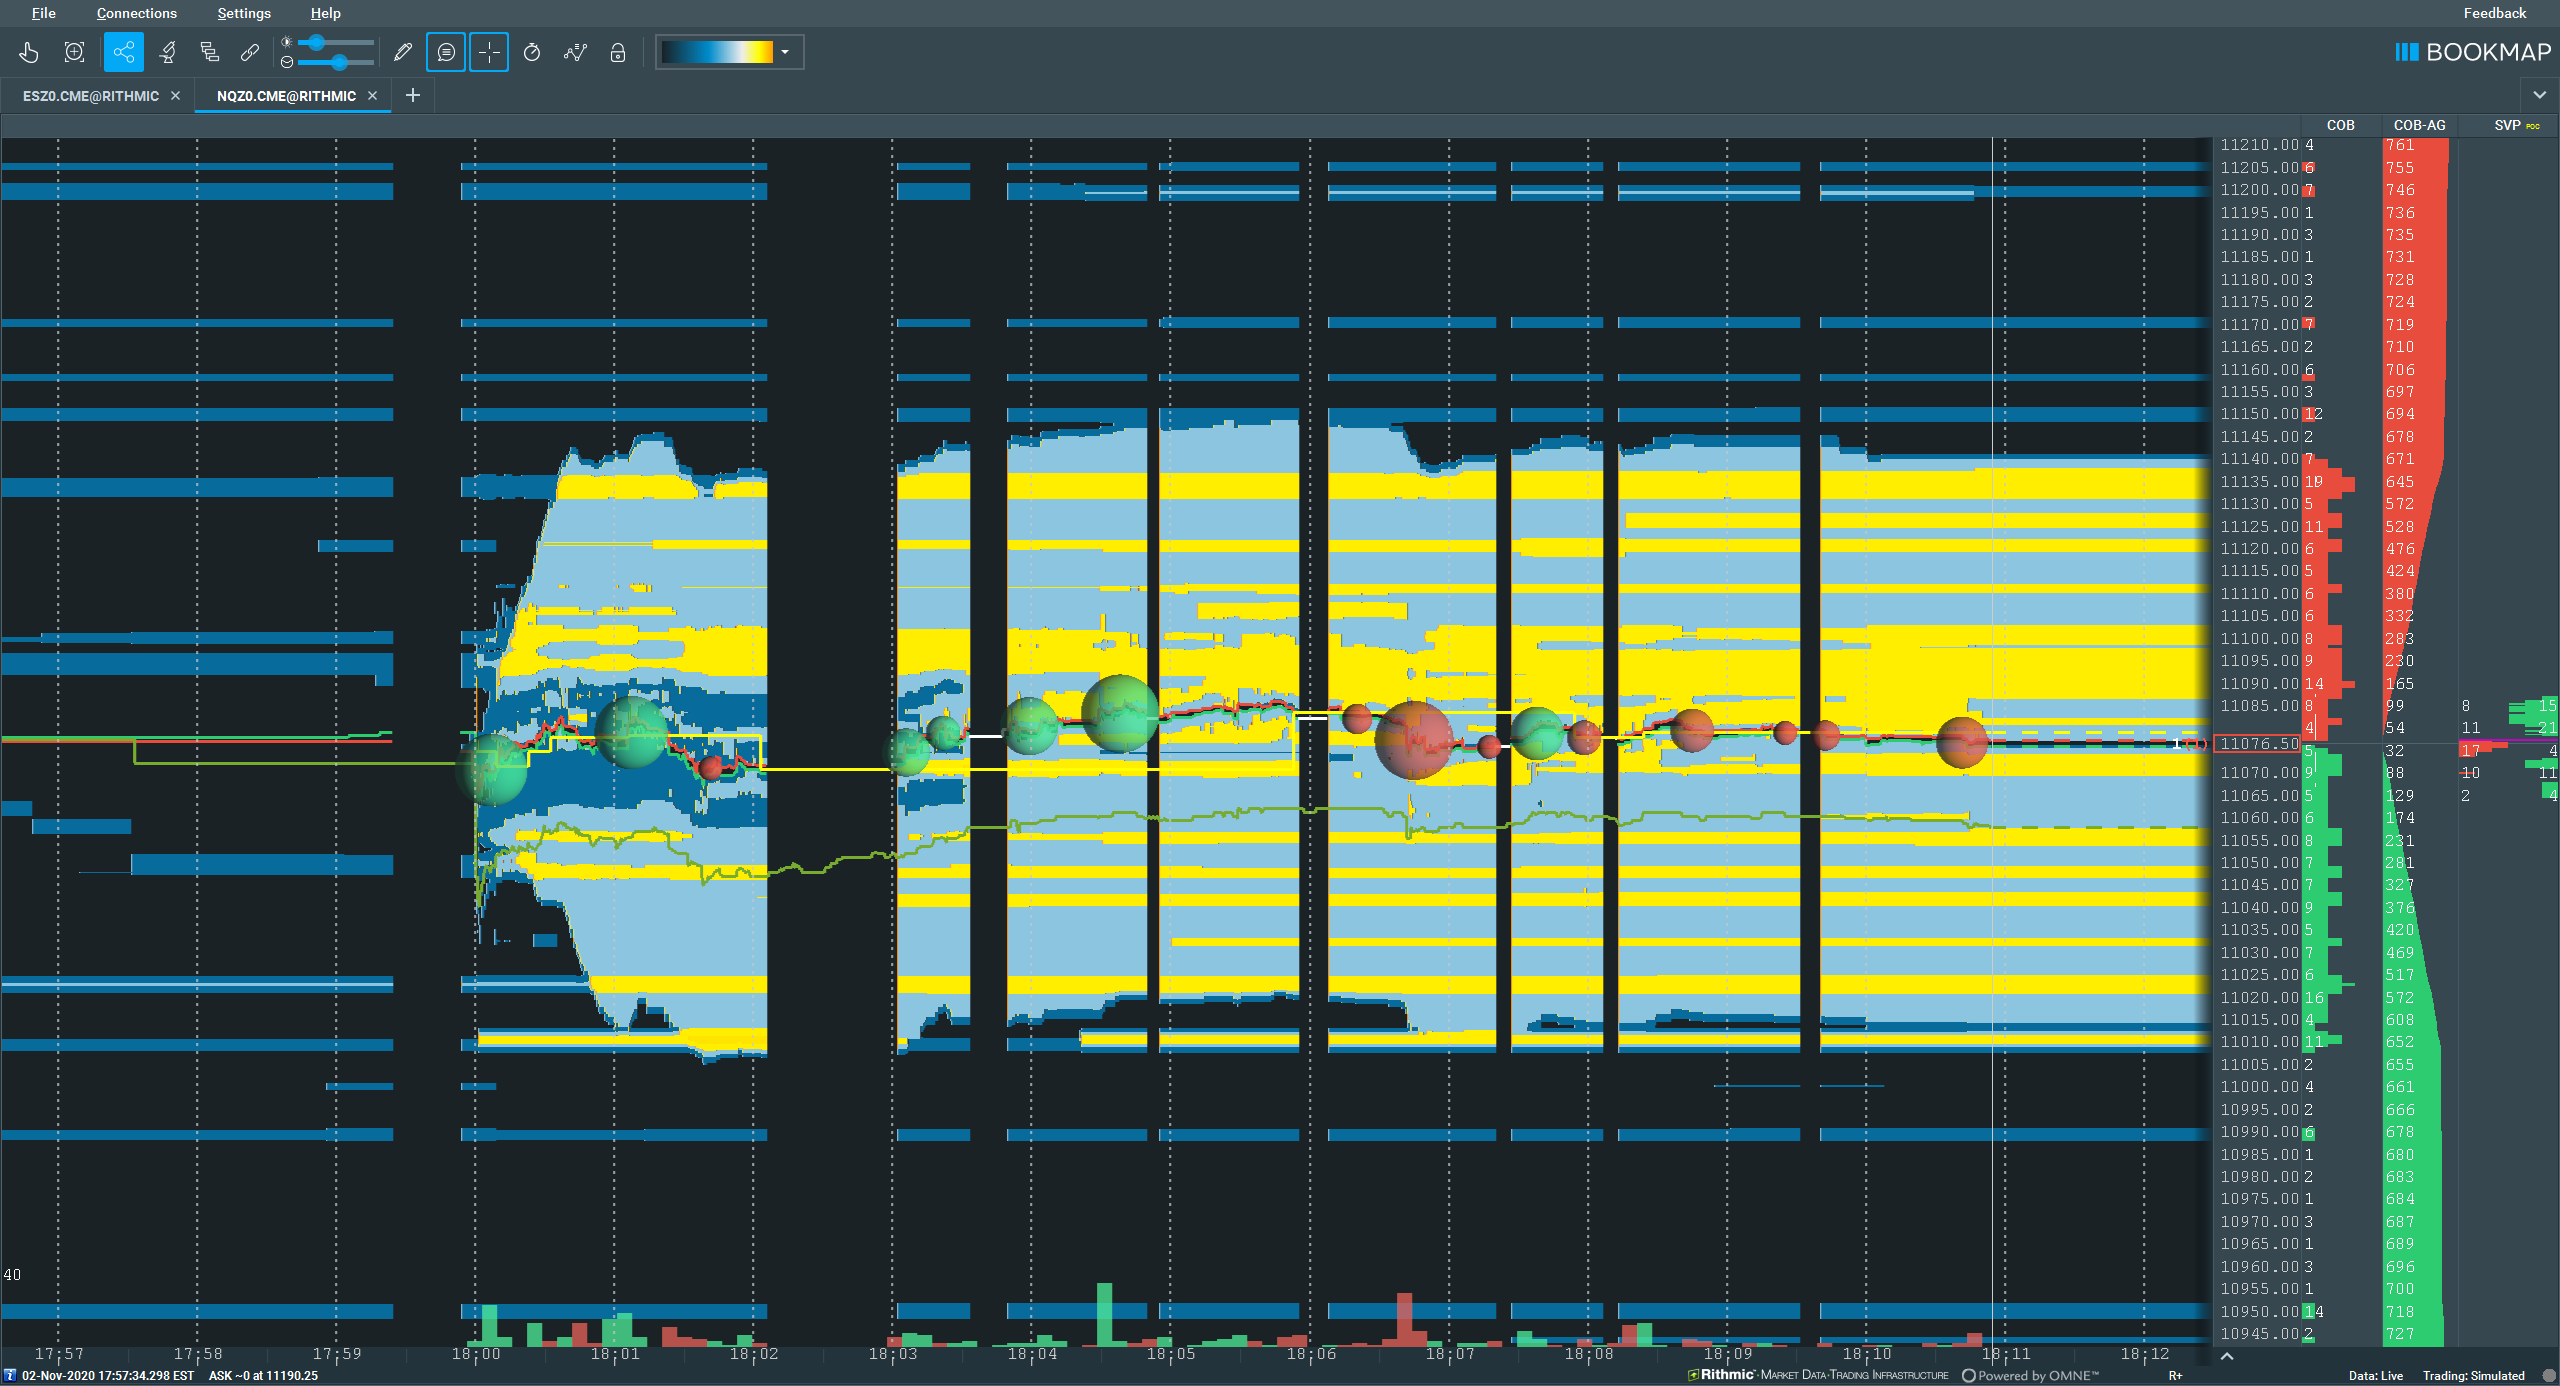Add a new chart tab with plus button
Viewport: 2560px width, 1386px height.
tap(412, 95)
